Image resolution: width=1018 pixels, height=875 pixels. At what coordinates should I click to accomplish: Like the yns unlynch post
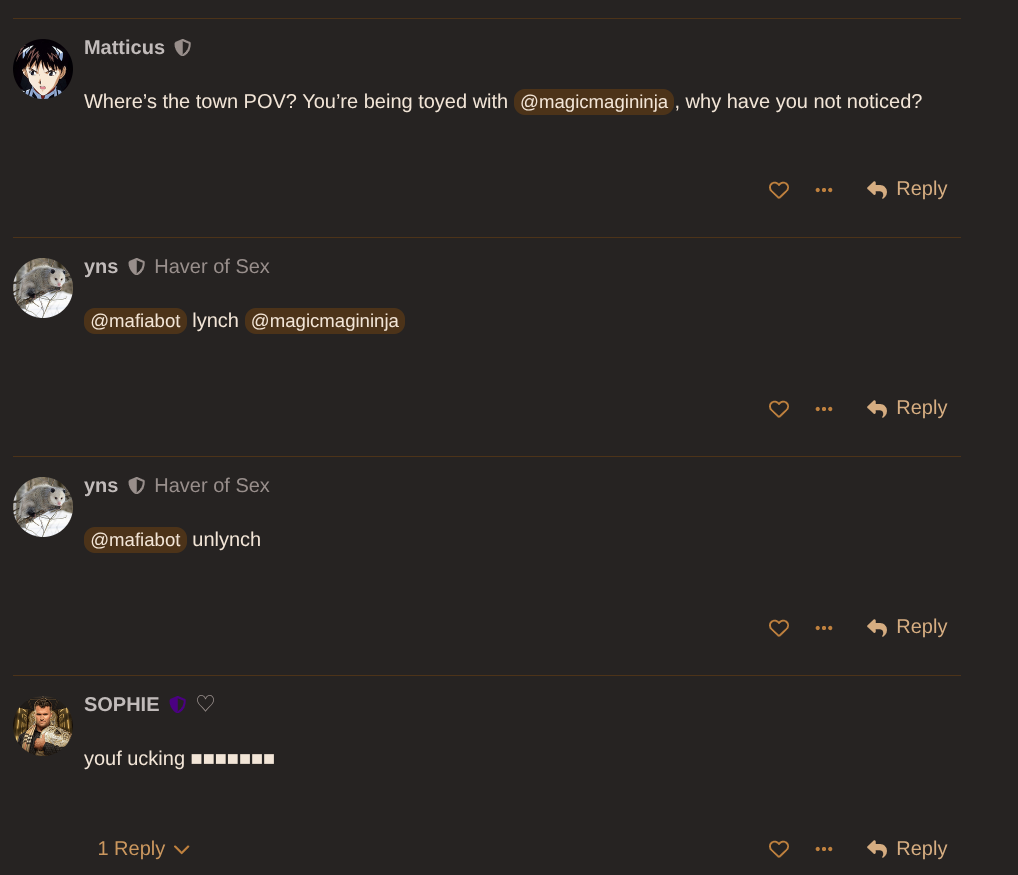[x=779, y=628]
